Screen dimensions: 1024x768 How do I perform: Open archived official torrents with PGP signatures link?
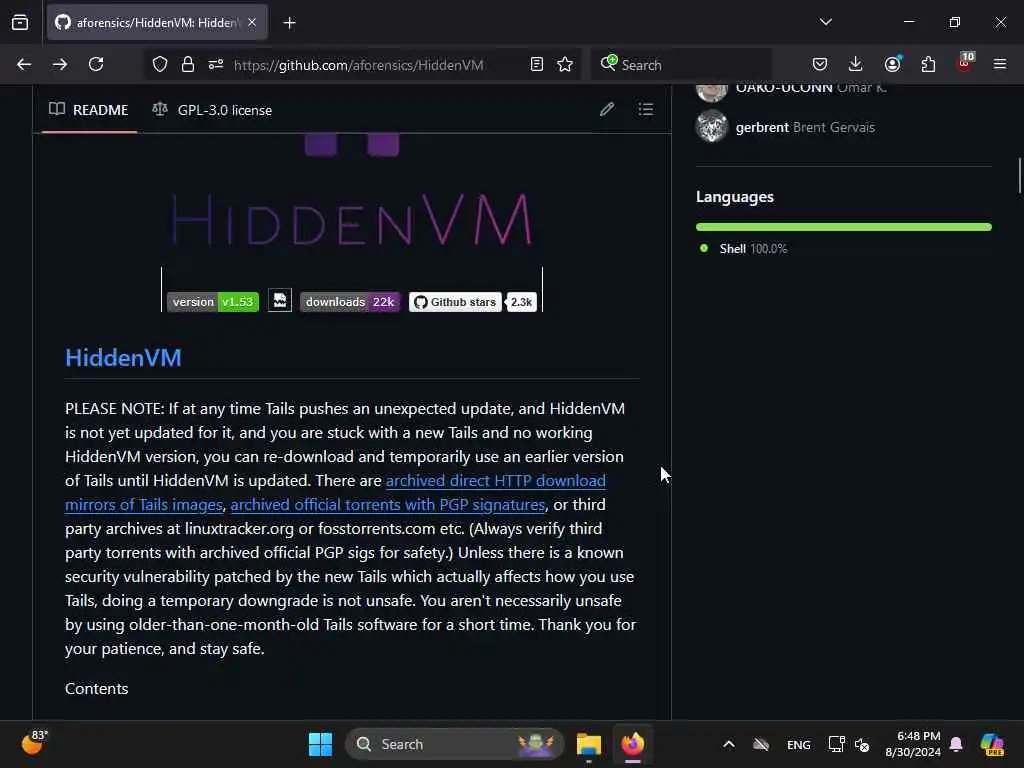(388, 505)
